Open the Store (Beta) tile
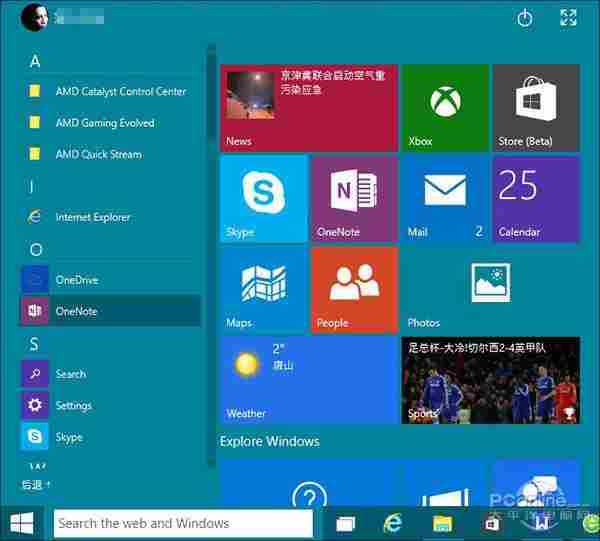The width and height of the screenshot is (600, 541). click(x=535, y=108)
